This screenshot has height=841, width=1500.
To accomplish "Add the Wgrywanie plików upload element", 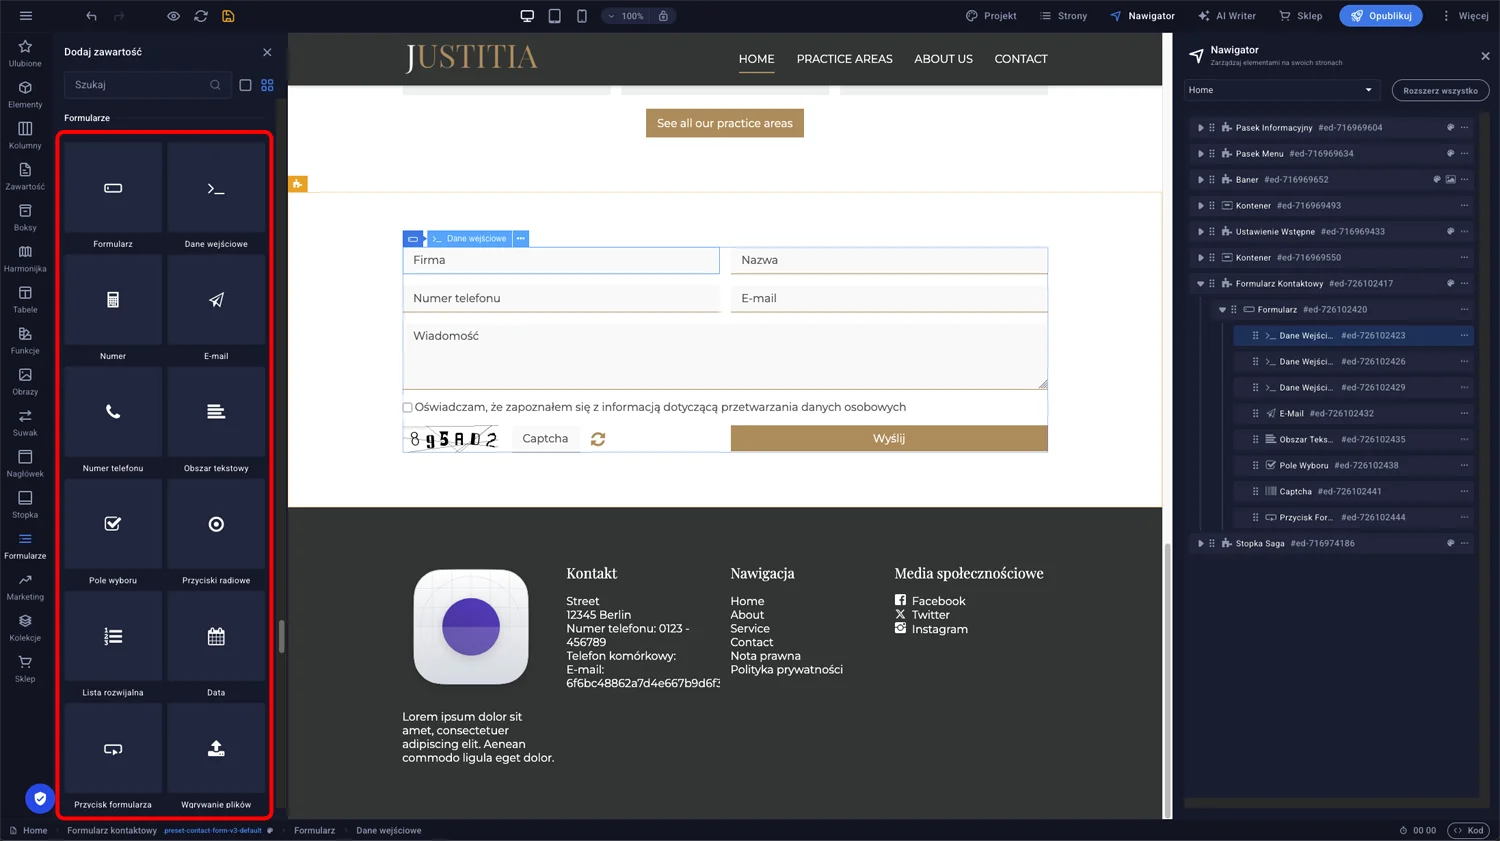I will [216, 757].
